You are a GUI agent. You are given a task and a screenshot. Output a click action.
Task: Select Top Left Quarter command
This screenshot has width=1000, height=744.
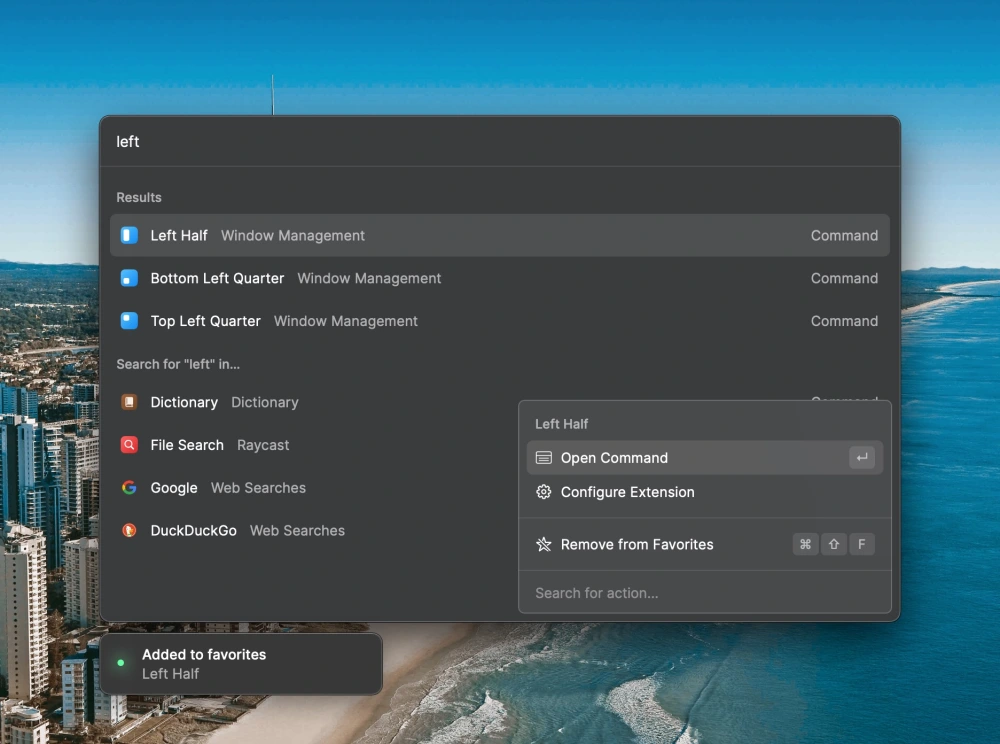coord(500,321)
